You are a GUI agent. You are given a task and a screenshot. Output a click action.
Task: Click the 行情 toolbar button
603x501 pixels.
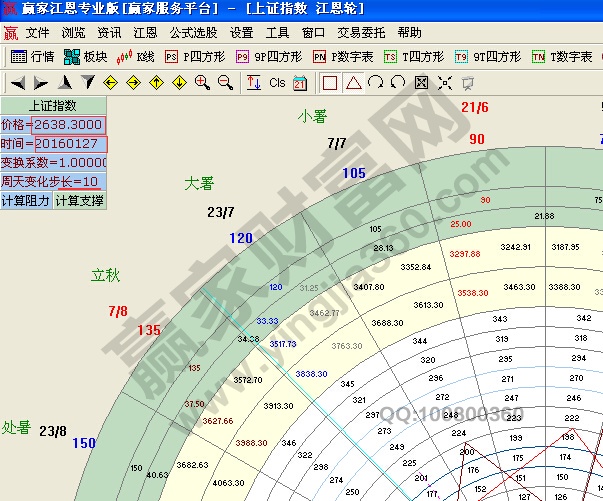(x=32, y=57)
